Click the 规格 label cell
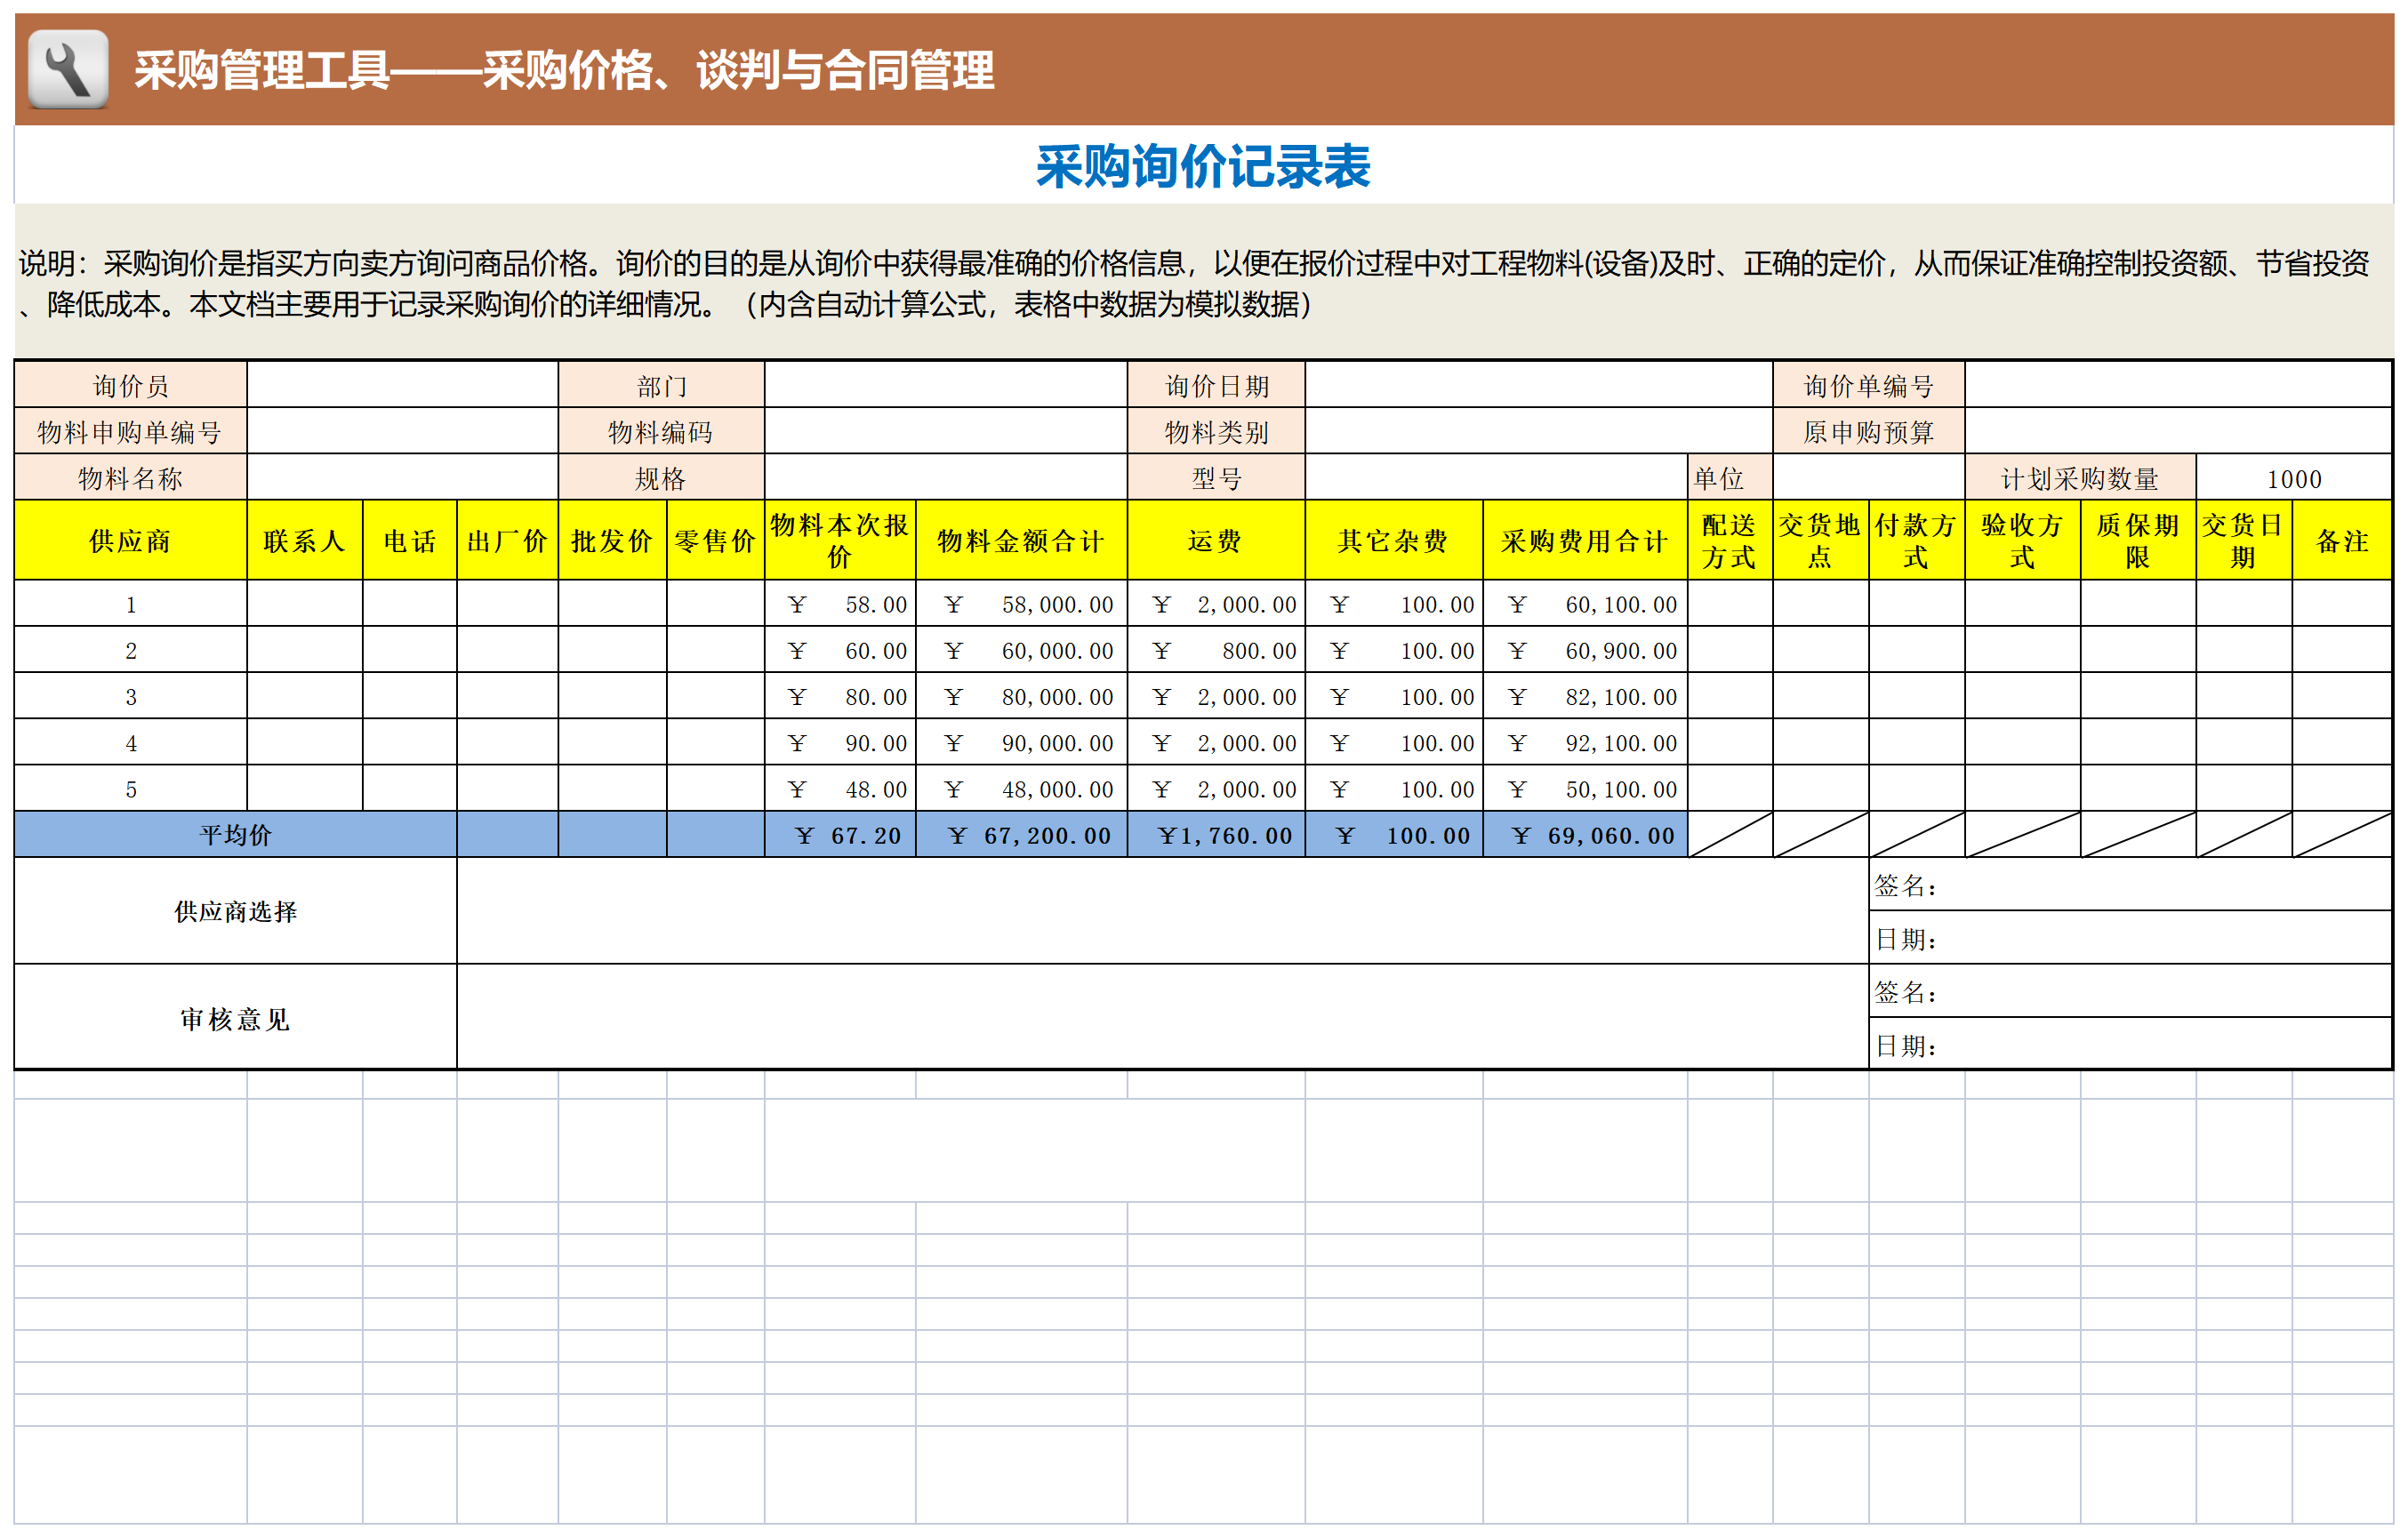The width and height of the screenshot is (2408, 1538). (x=661, y=477)
